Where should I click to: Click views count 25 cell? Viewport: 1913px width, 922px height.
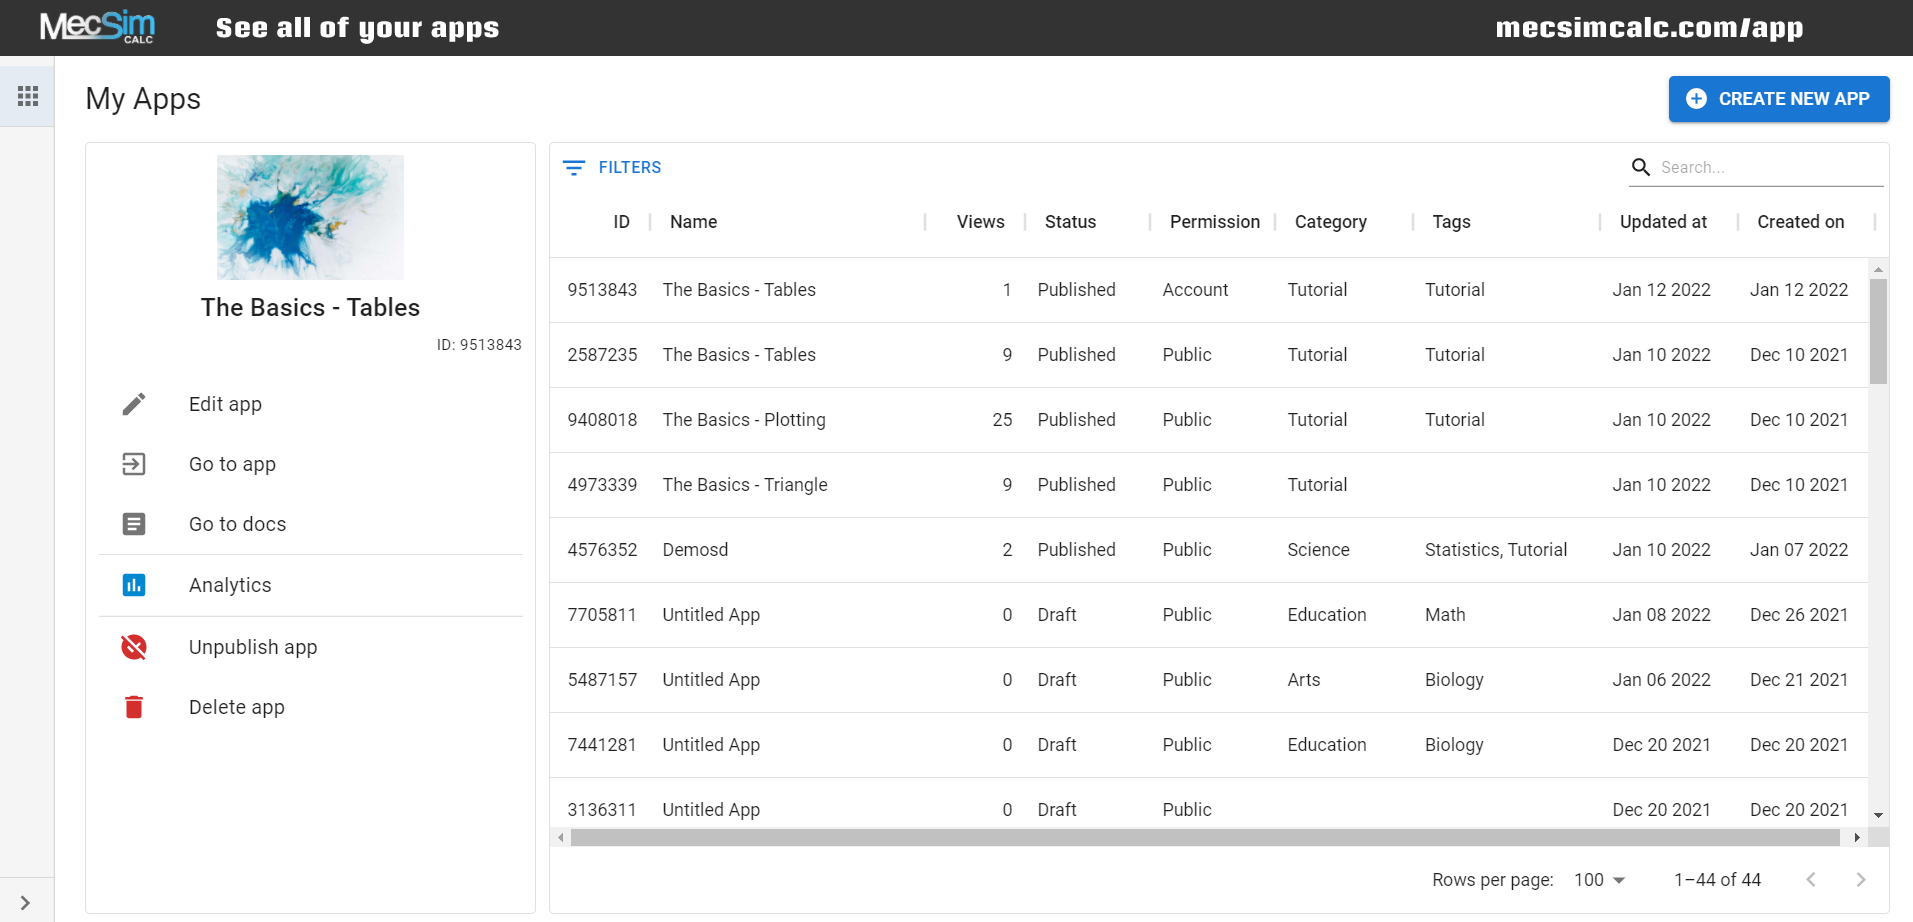click(x=1002, y=420)
